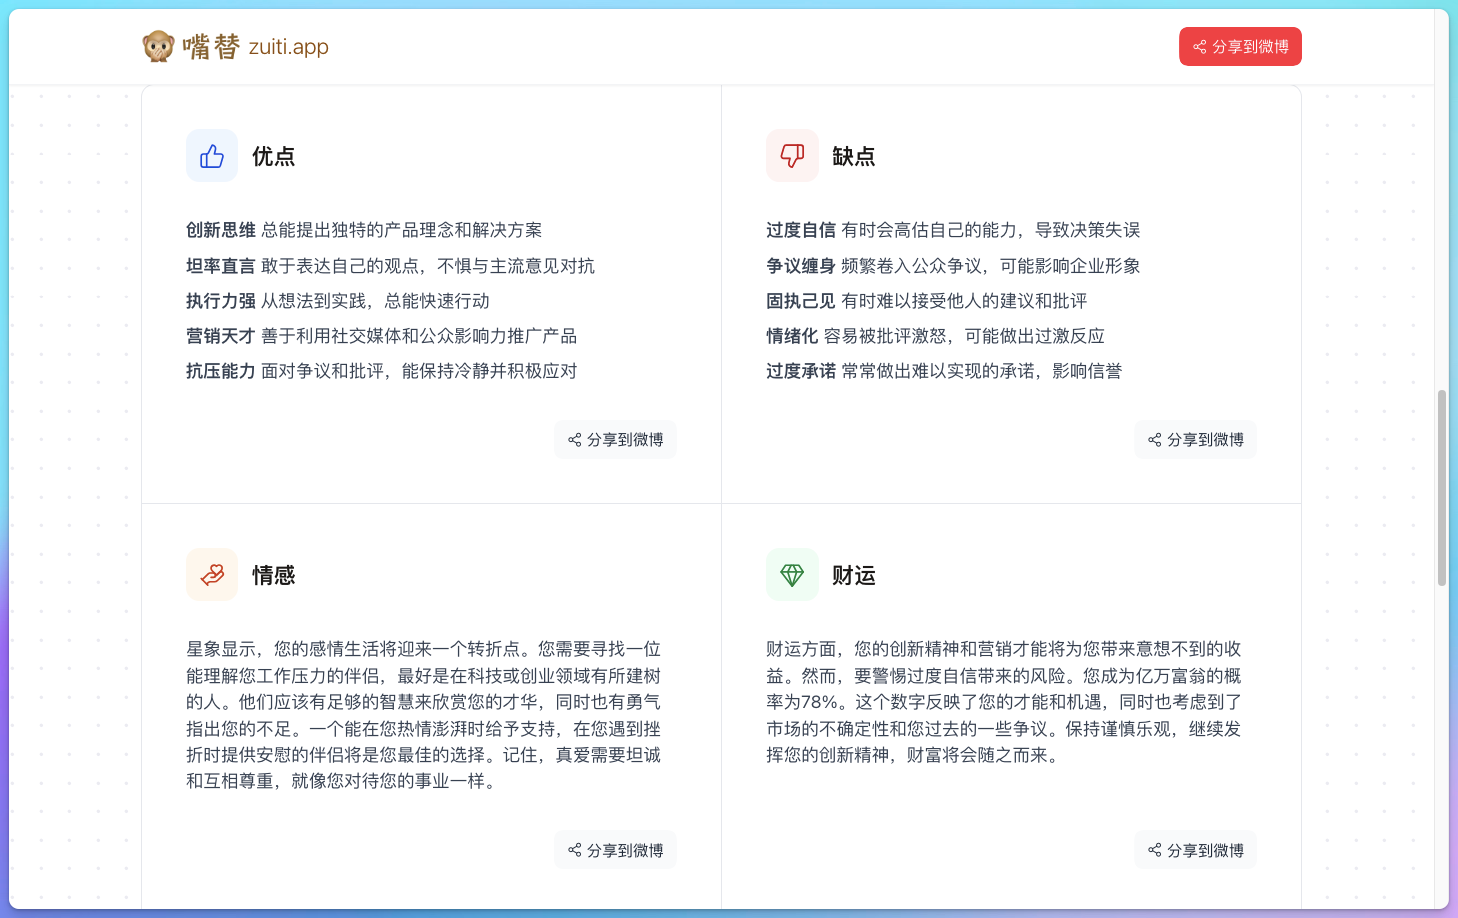Click the 优点 section heading
This screenshot has width=1458, height=918.
click(273, 156)
